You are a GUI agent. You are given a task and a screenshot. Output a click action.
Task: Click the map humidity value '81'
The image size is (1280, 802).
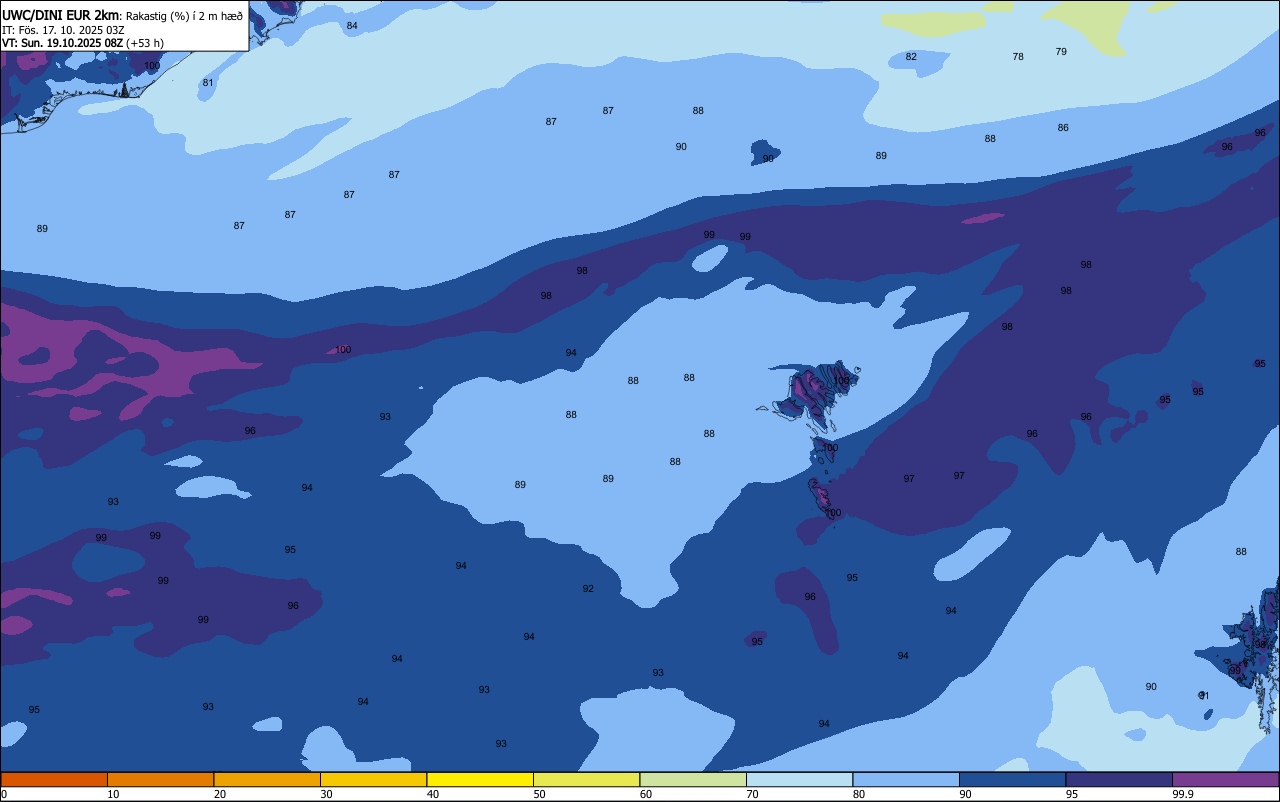[x=208, y=83]
